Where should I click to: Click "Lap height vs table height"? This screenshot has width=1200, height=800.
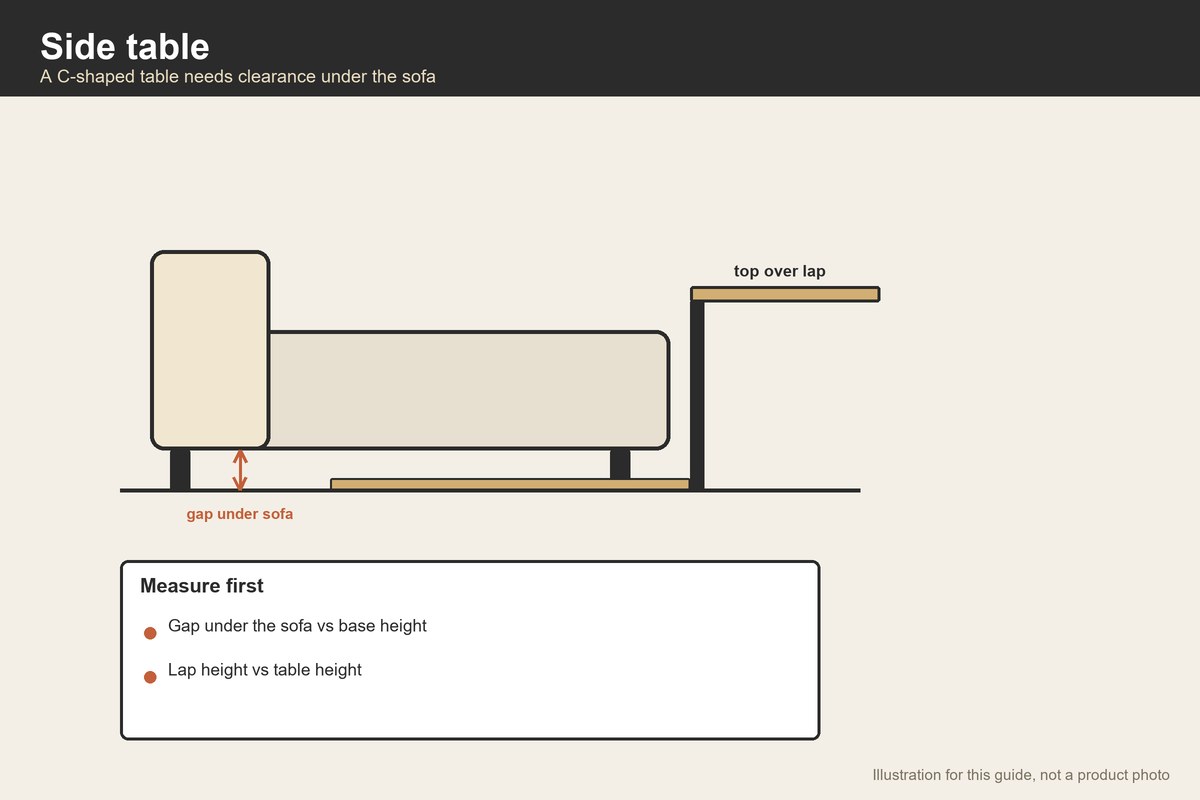265,670
